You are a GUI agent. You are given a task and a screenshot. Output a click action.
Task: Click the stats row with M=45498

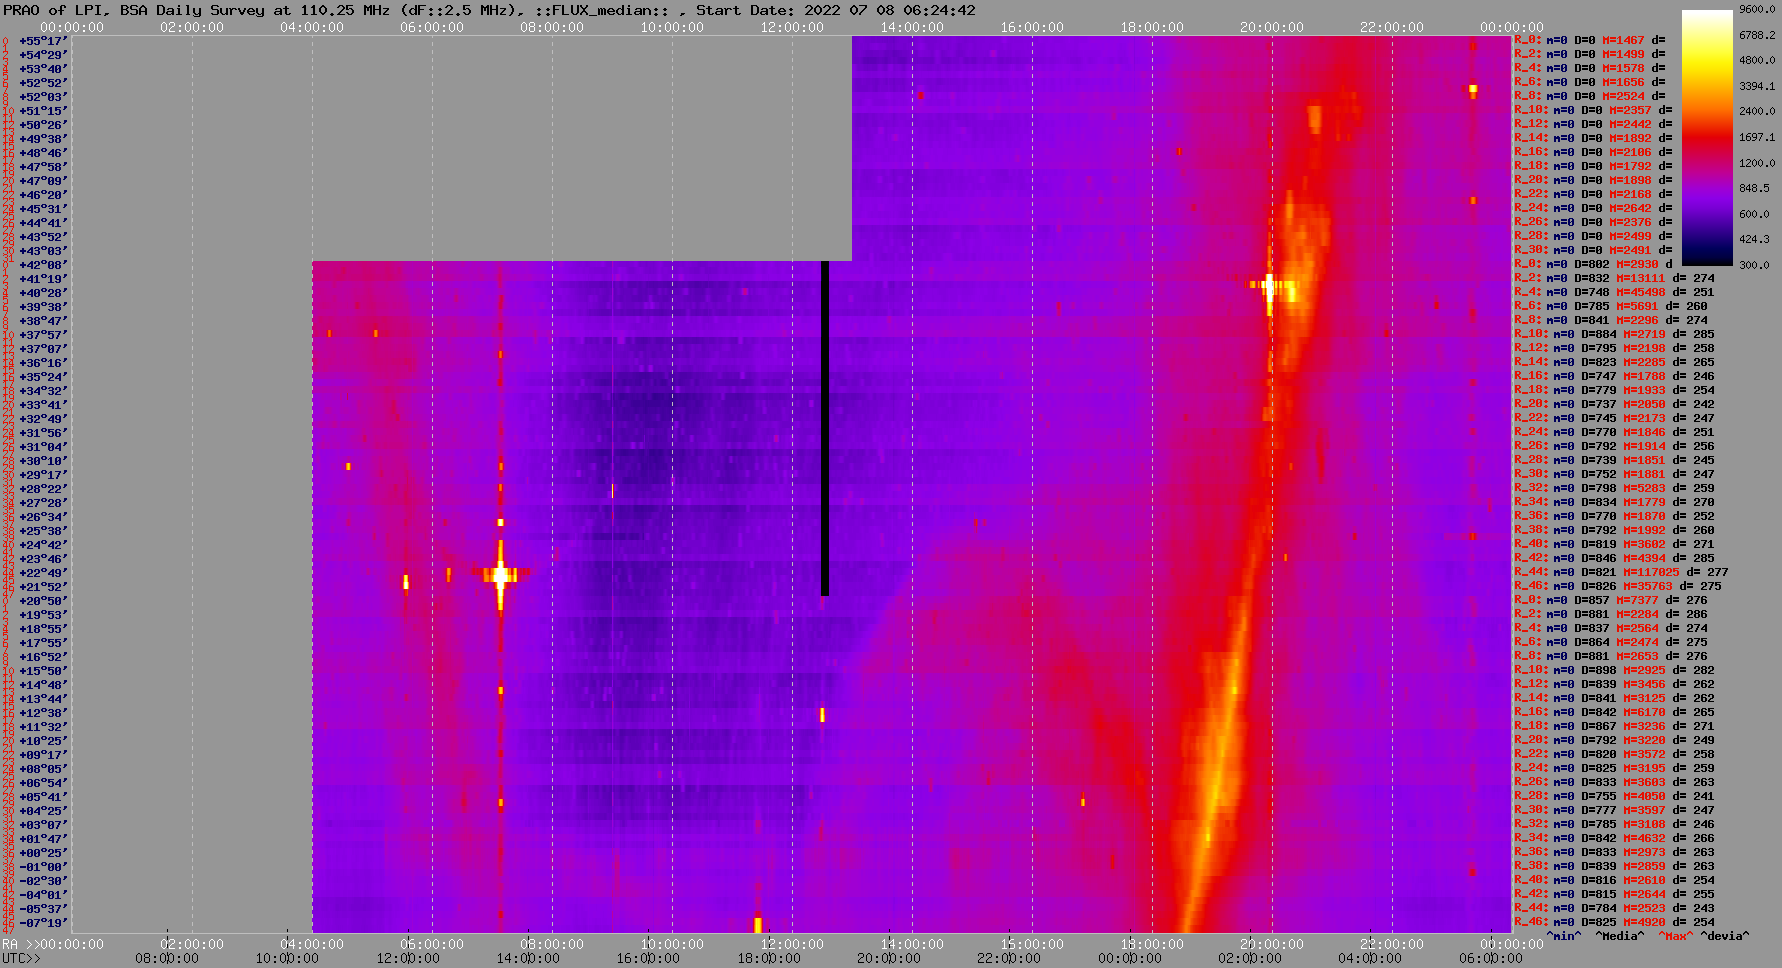(1614, 292)
